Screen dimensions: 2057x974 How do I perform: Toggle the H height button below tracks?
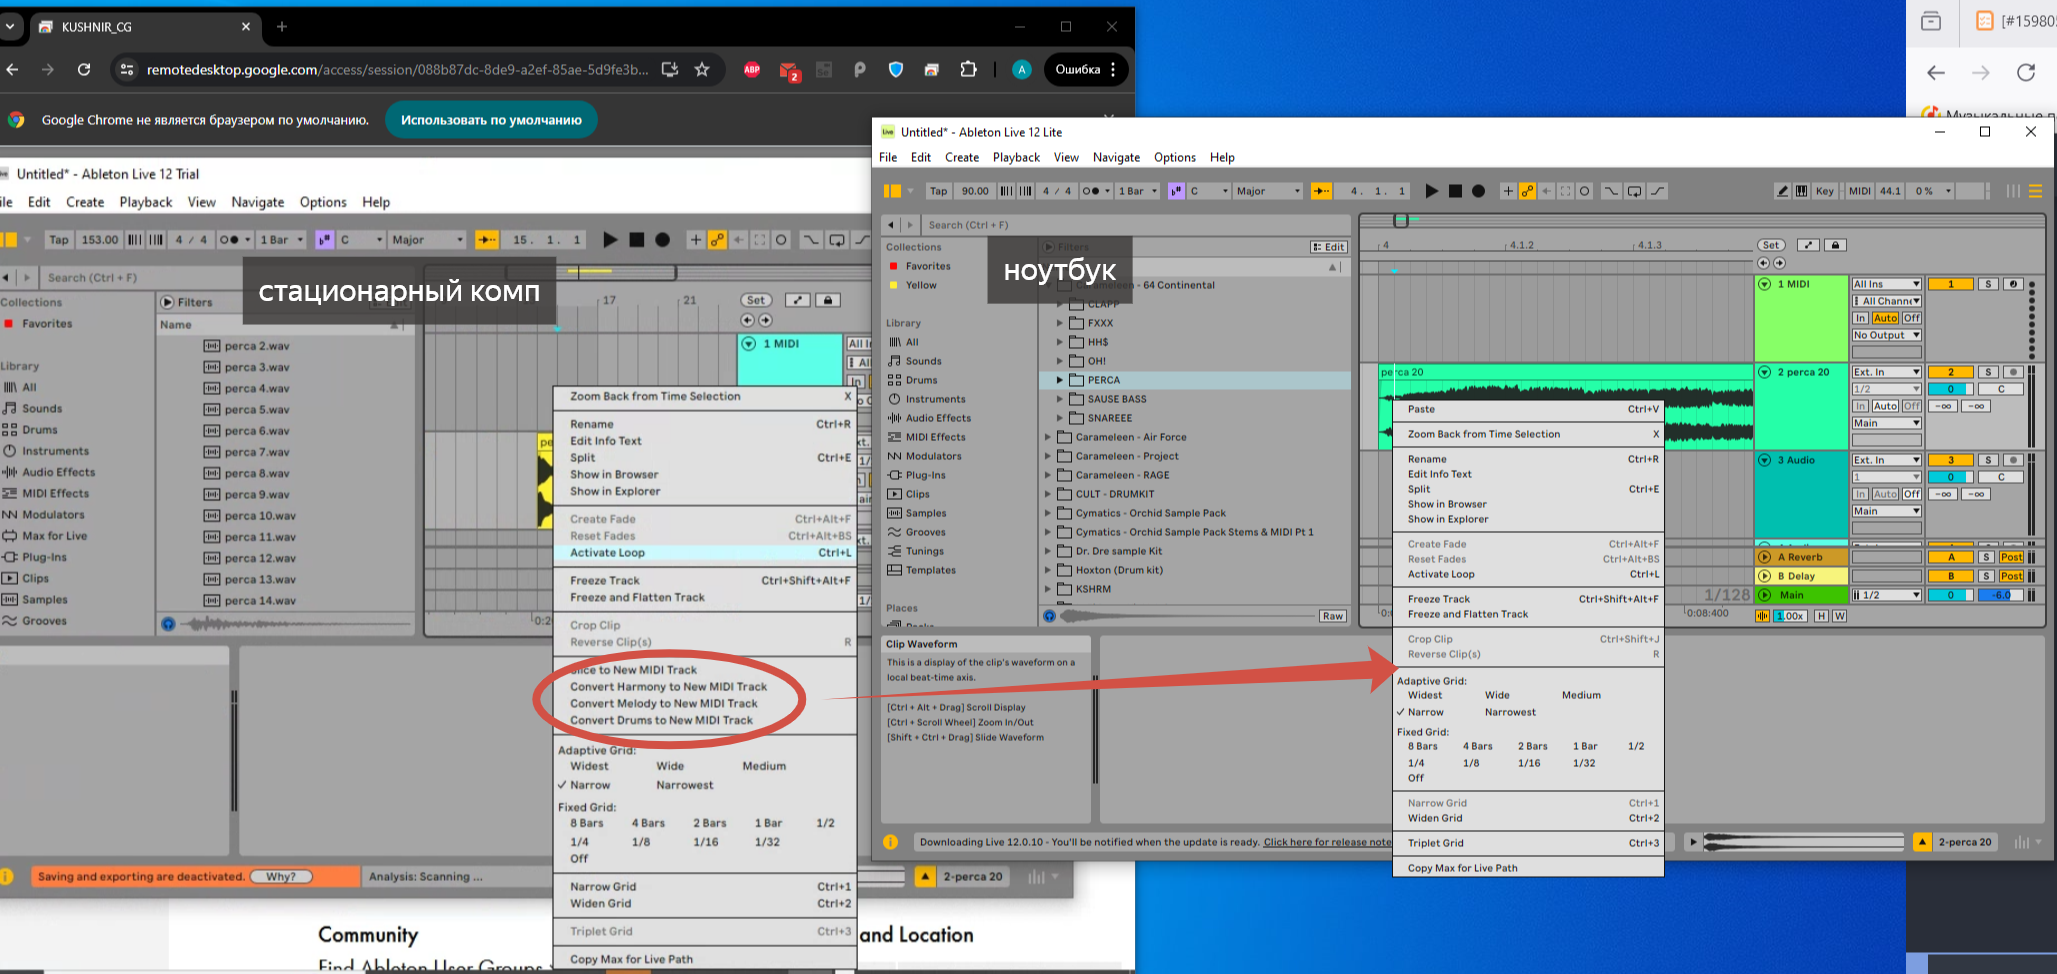1821,616
